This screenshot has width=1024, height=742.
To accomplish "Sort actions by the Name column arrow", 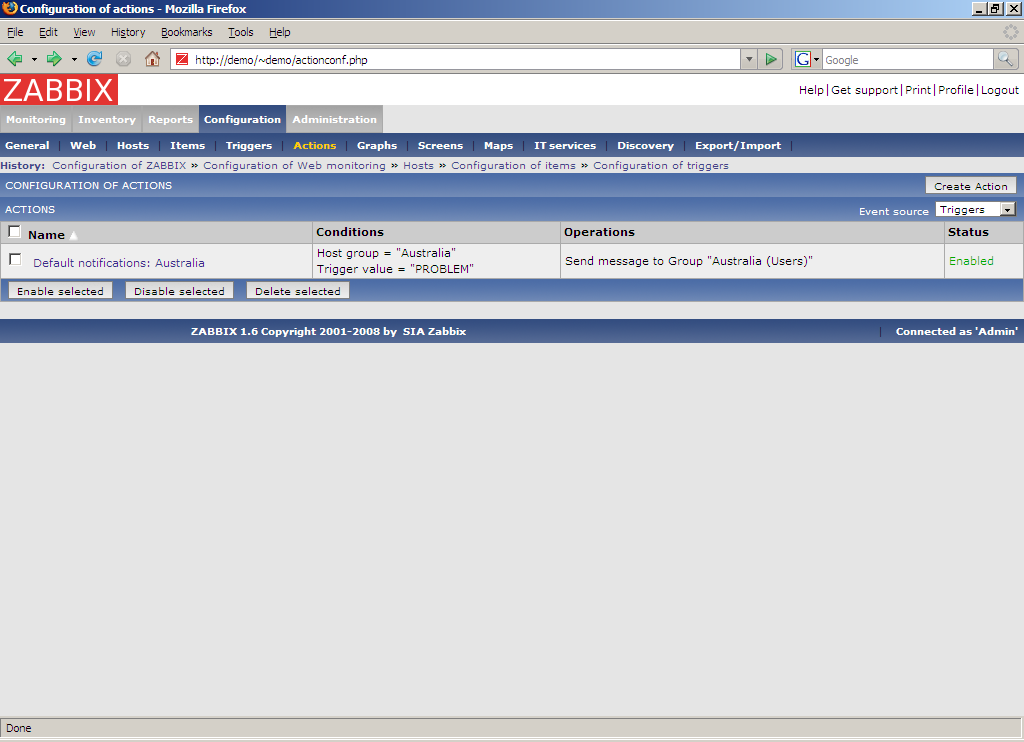I will tap(74, 235).
